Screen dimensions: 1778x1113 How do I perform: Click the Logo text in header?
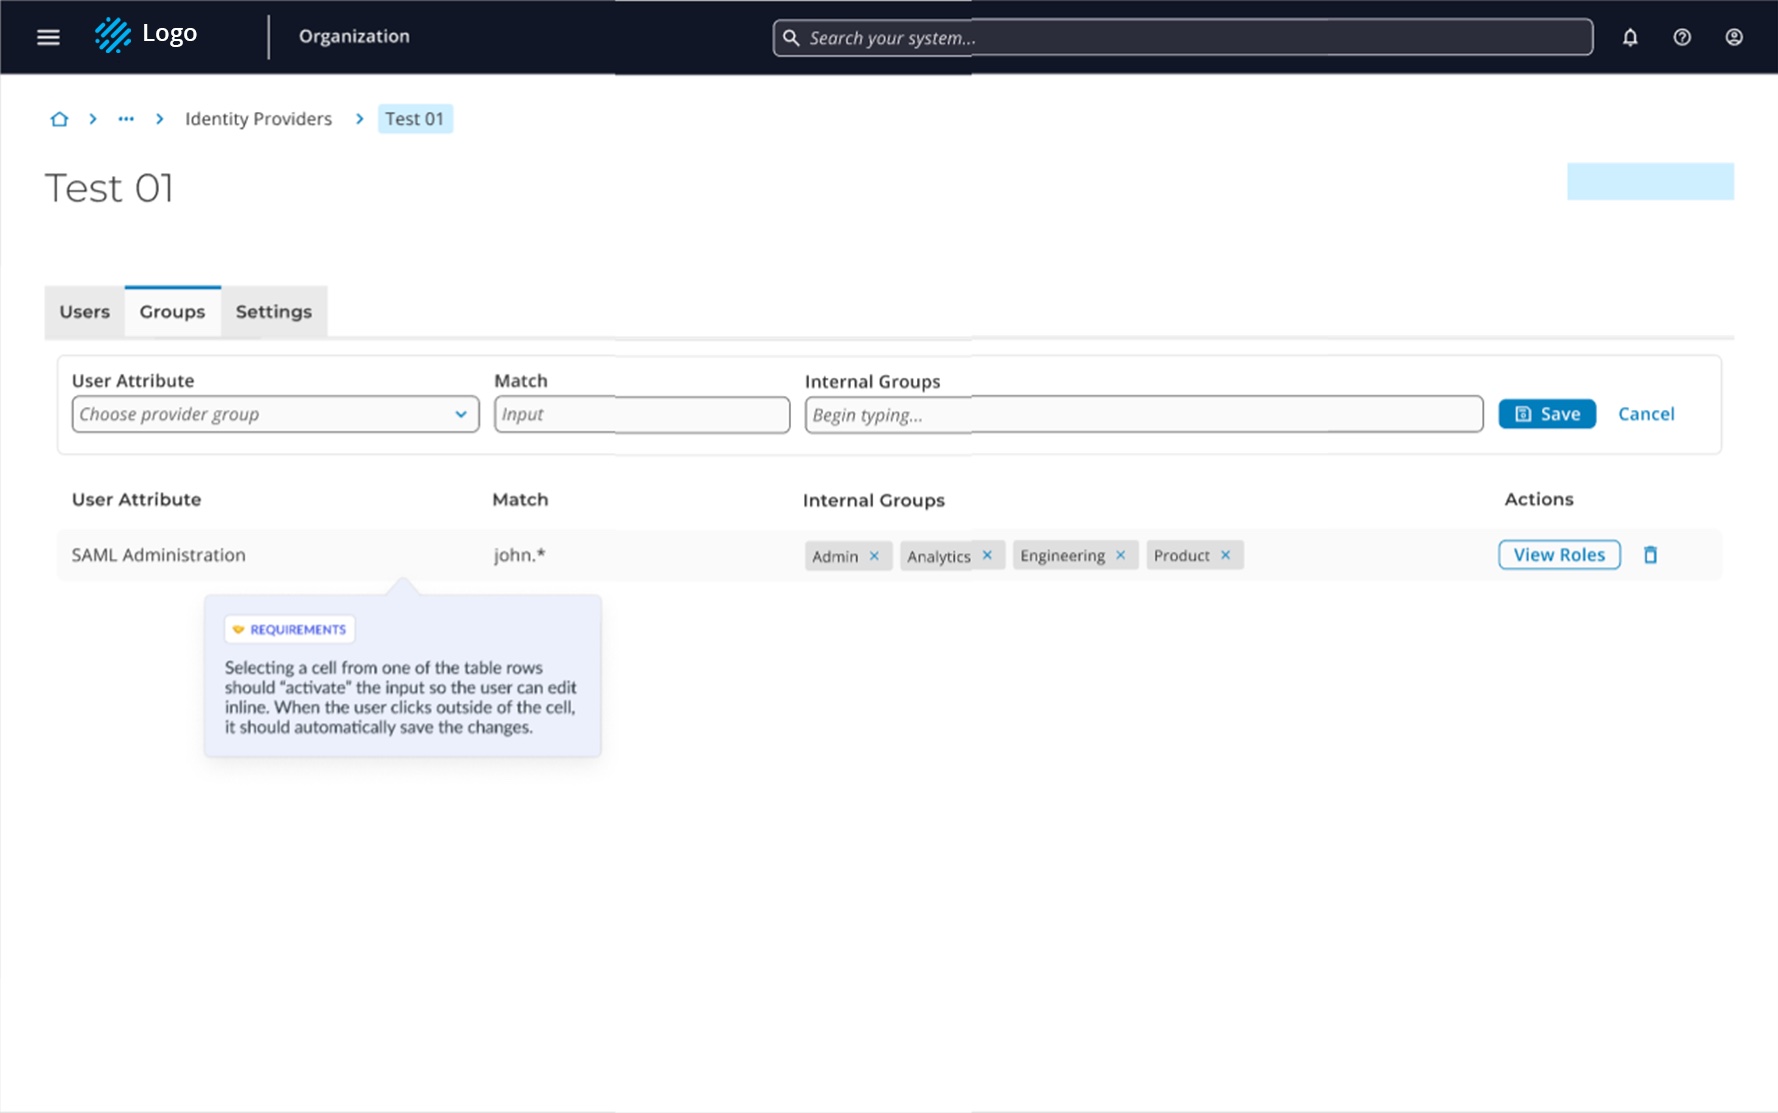pos(169,33)
